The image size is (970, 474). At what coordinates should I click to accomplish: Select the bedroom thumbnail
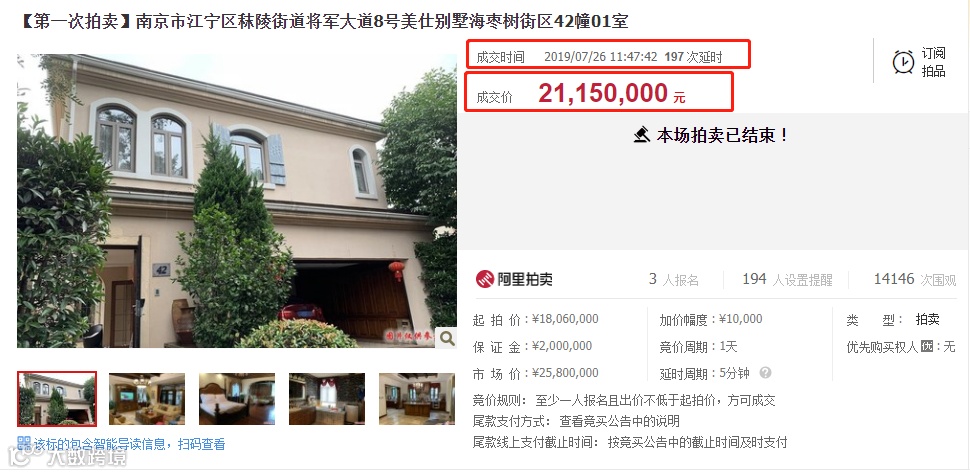[237, 399]
